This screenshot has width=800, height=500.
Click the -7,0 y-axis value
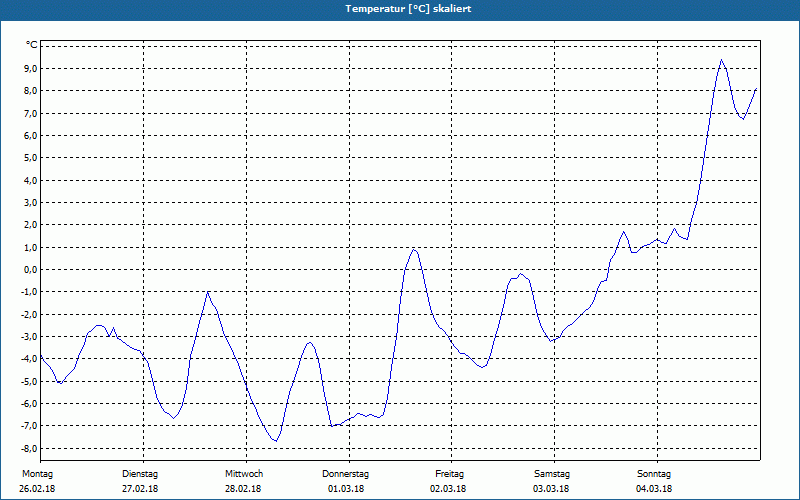click(29, 426)
